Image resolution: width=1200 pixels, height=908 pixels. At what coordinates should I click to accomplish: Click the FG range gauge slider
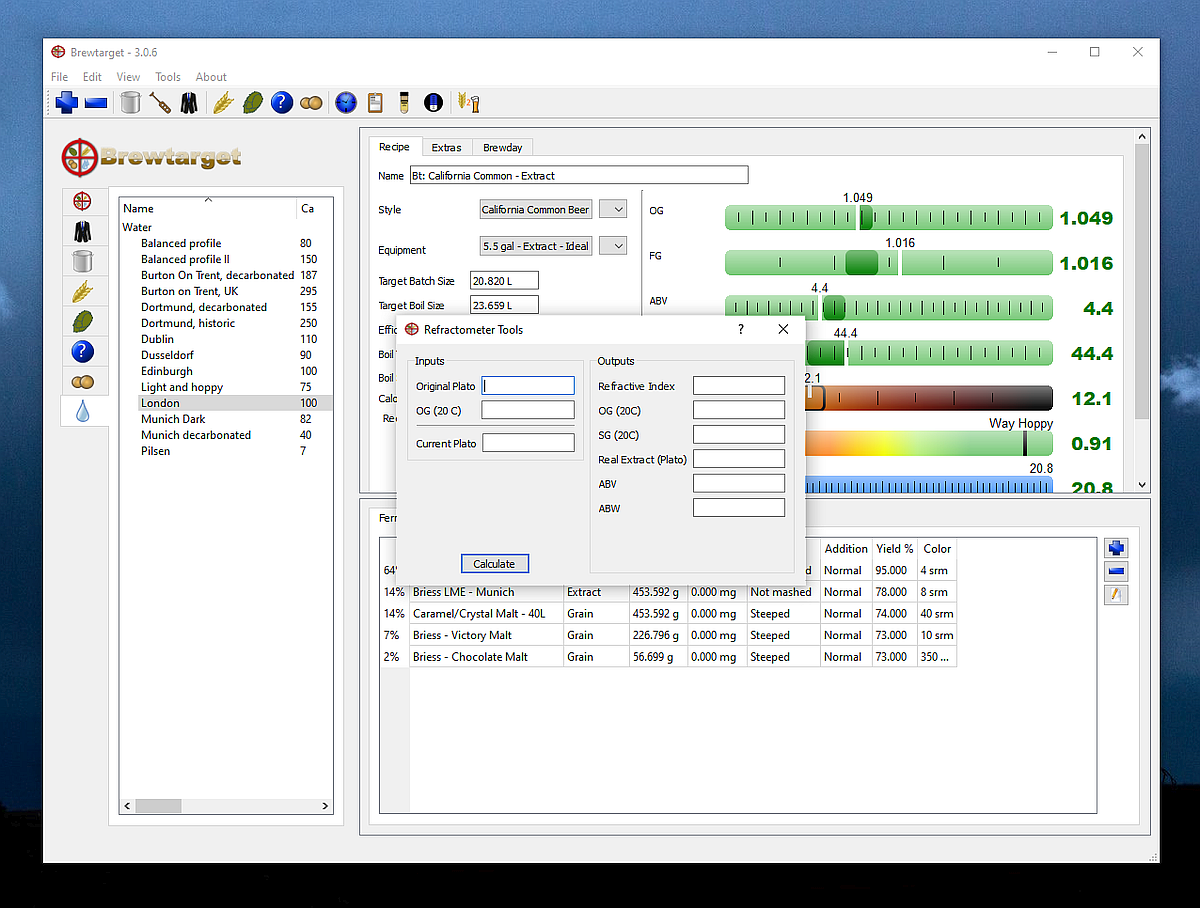(889, 262)
